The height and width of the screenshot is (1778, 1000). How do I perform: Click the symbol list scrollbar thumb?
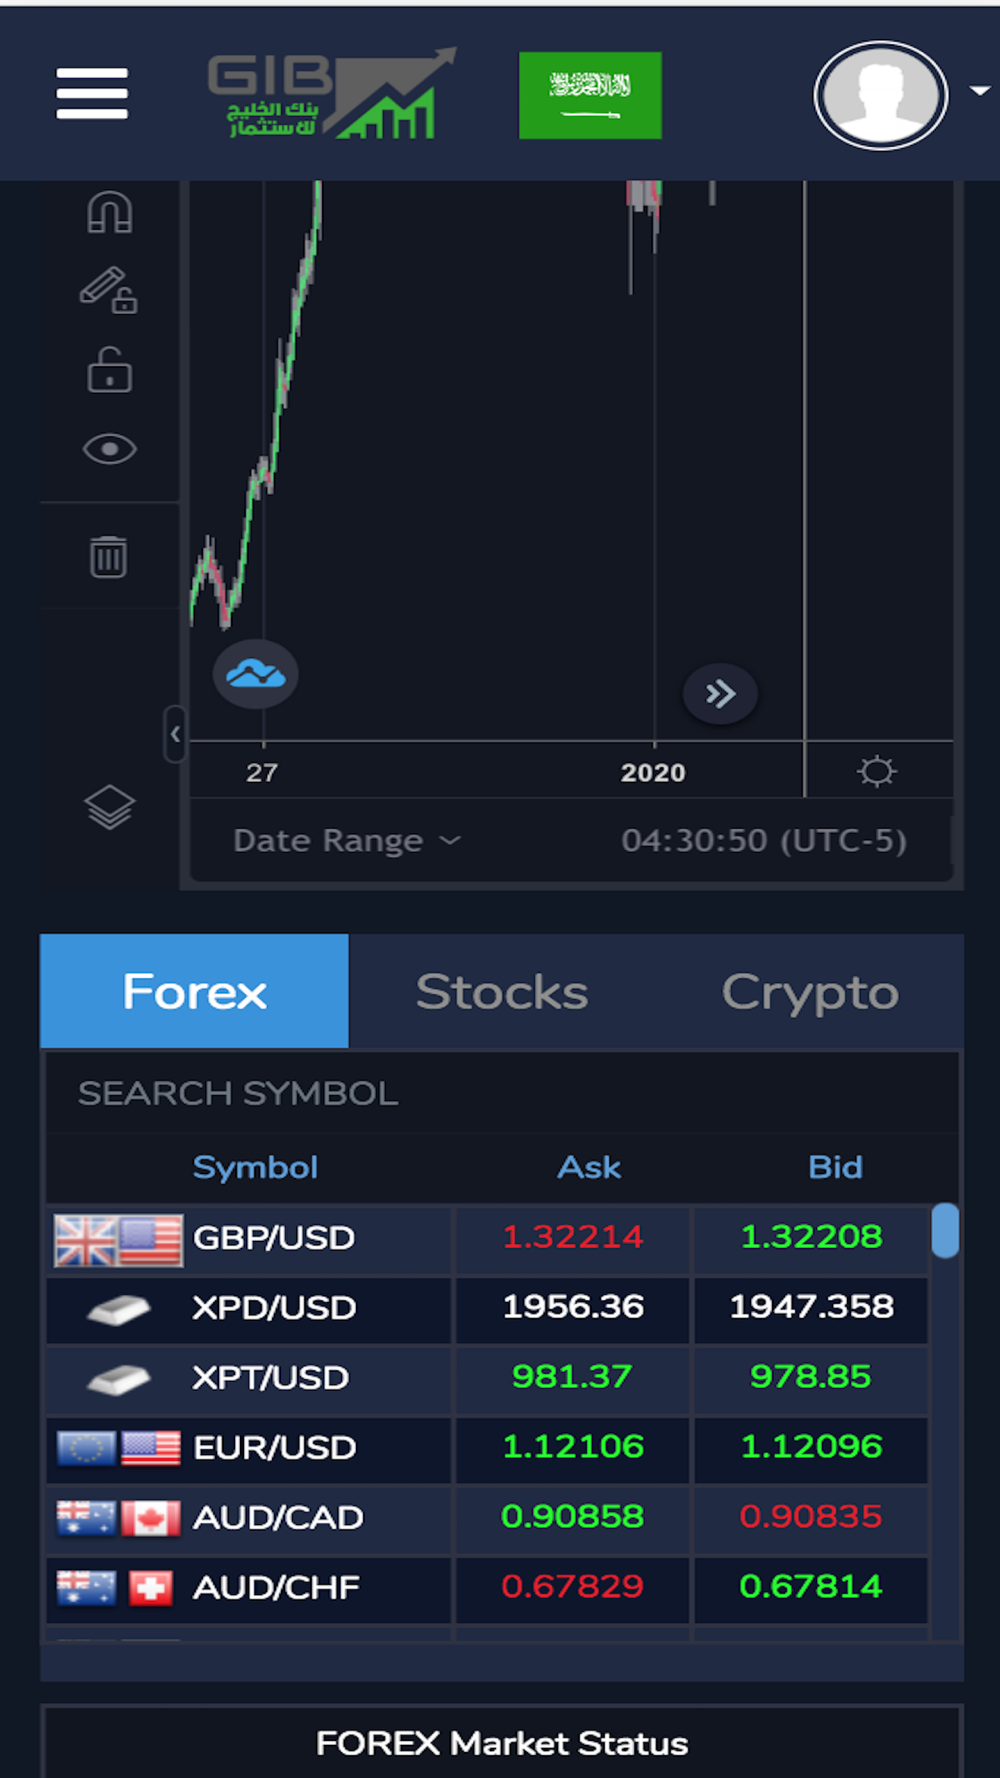tap(945, 1230)
